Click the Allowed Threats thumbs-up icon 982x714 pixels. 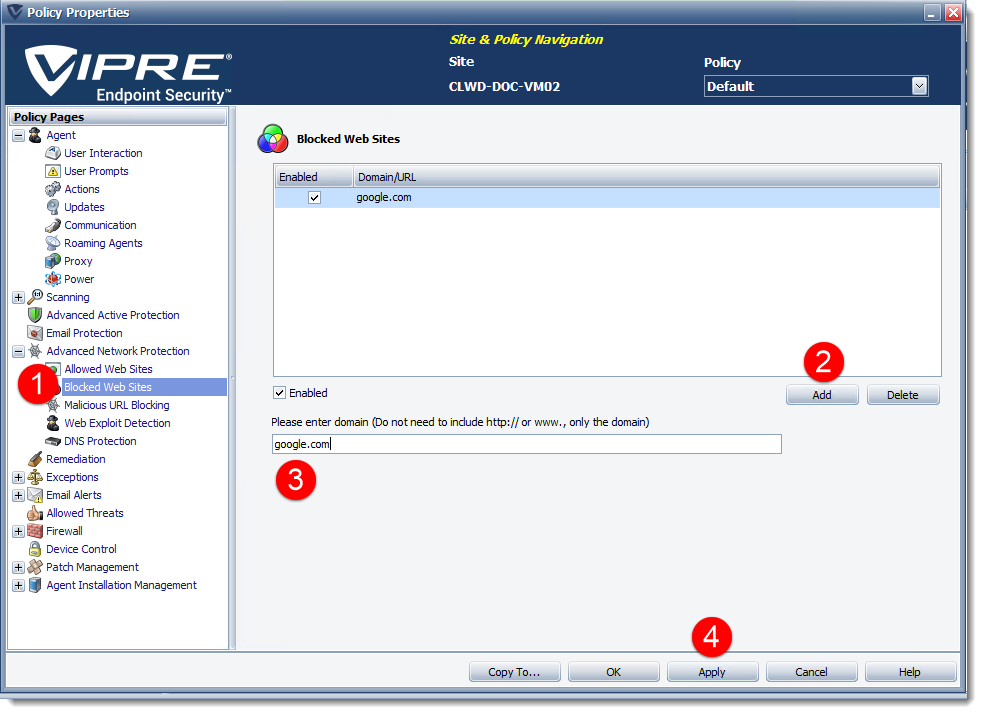click(35, 514)
